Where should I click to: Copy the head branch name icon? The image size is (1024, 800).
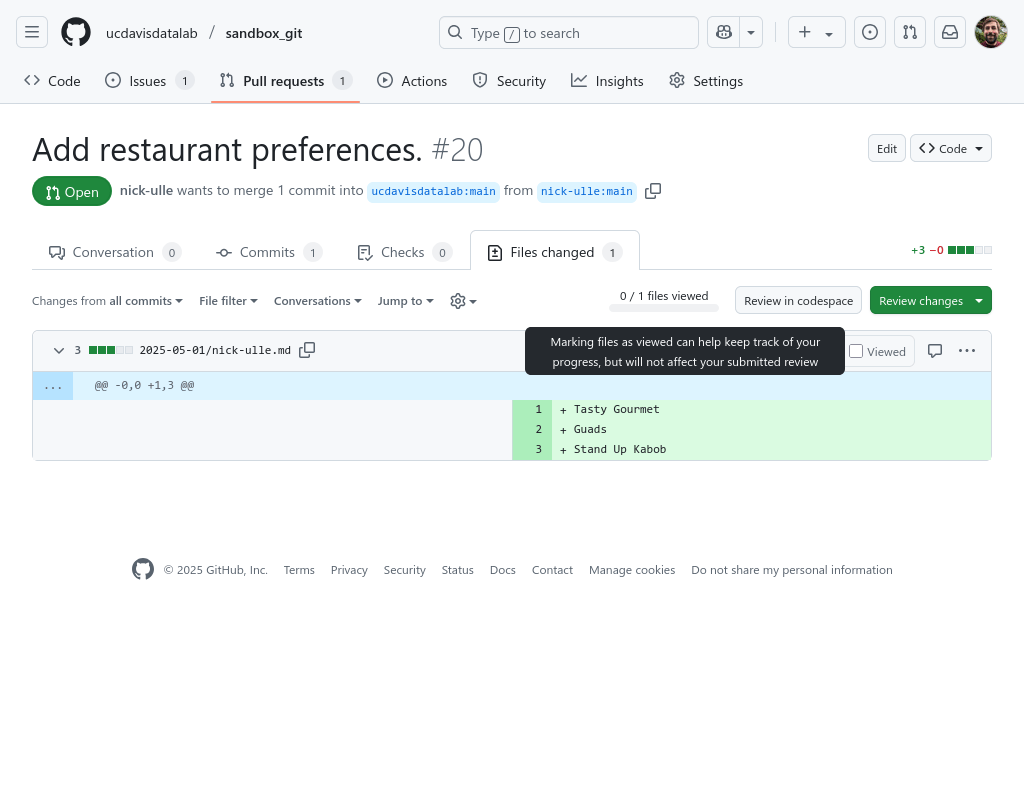pos(653,191)
